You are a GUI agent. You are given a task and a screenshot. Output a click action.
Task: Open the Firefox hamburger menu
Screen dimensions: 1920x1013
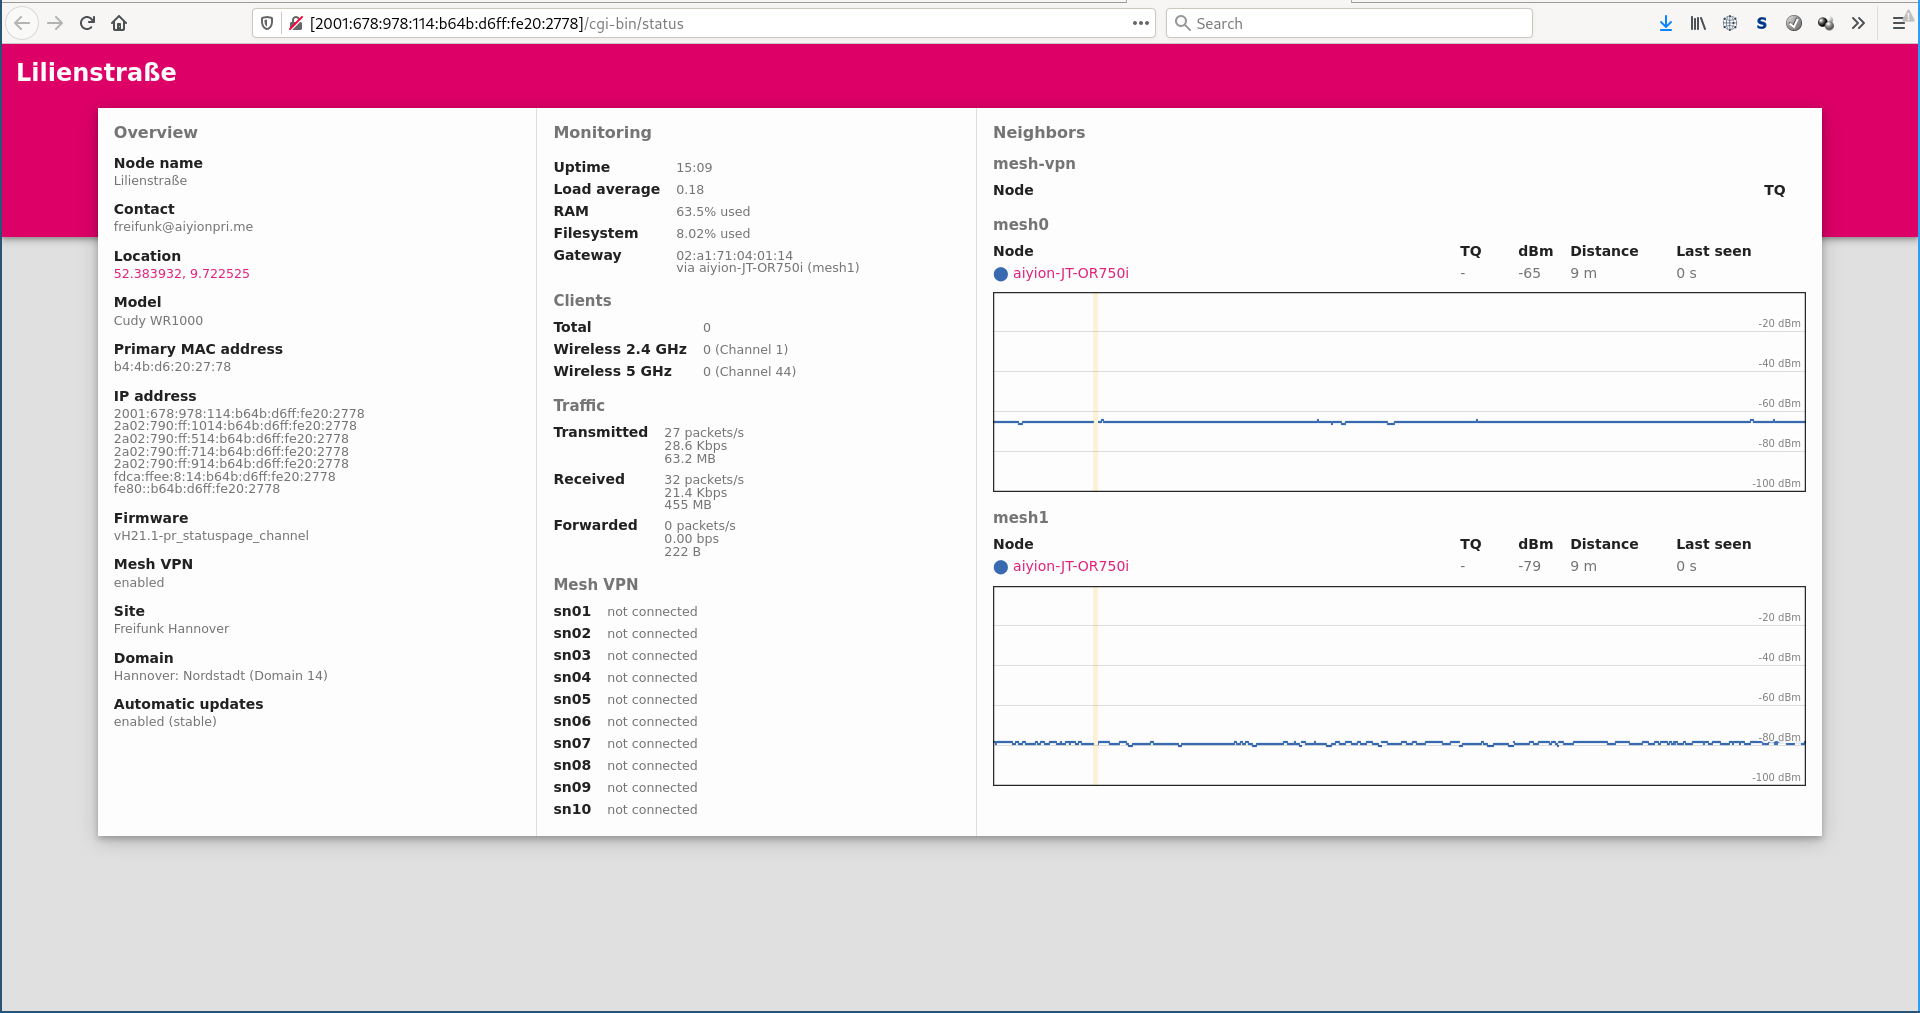pos(1899,23)
